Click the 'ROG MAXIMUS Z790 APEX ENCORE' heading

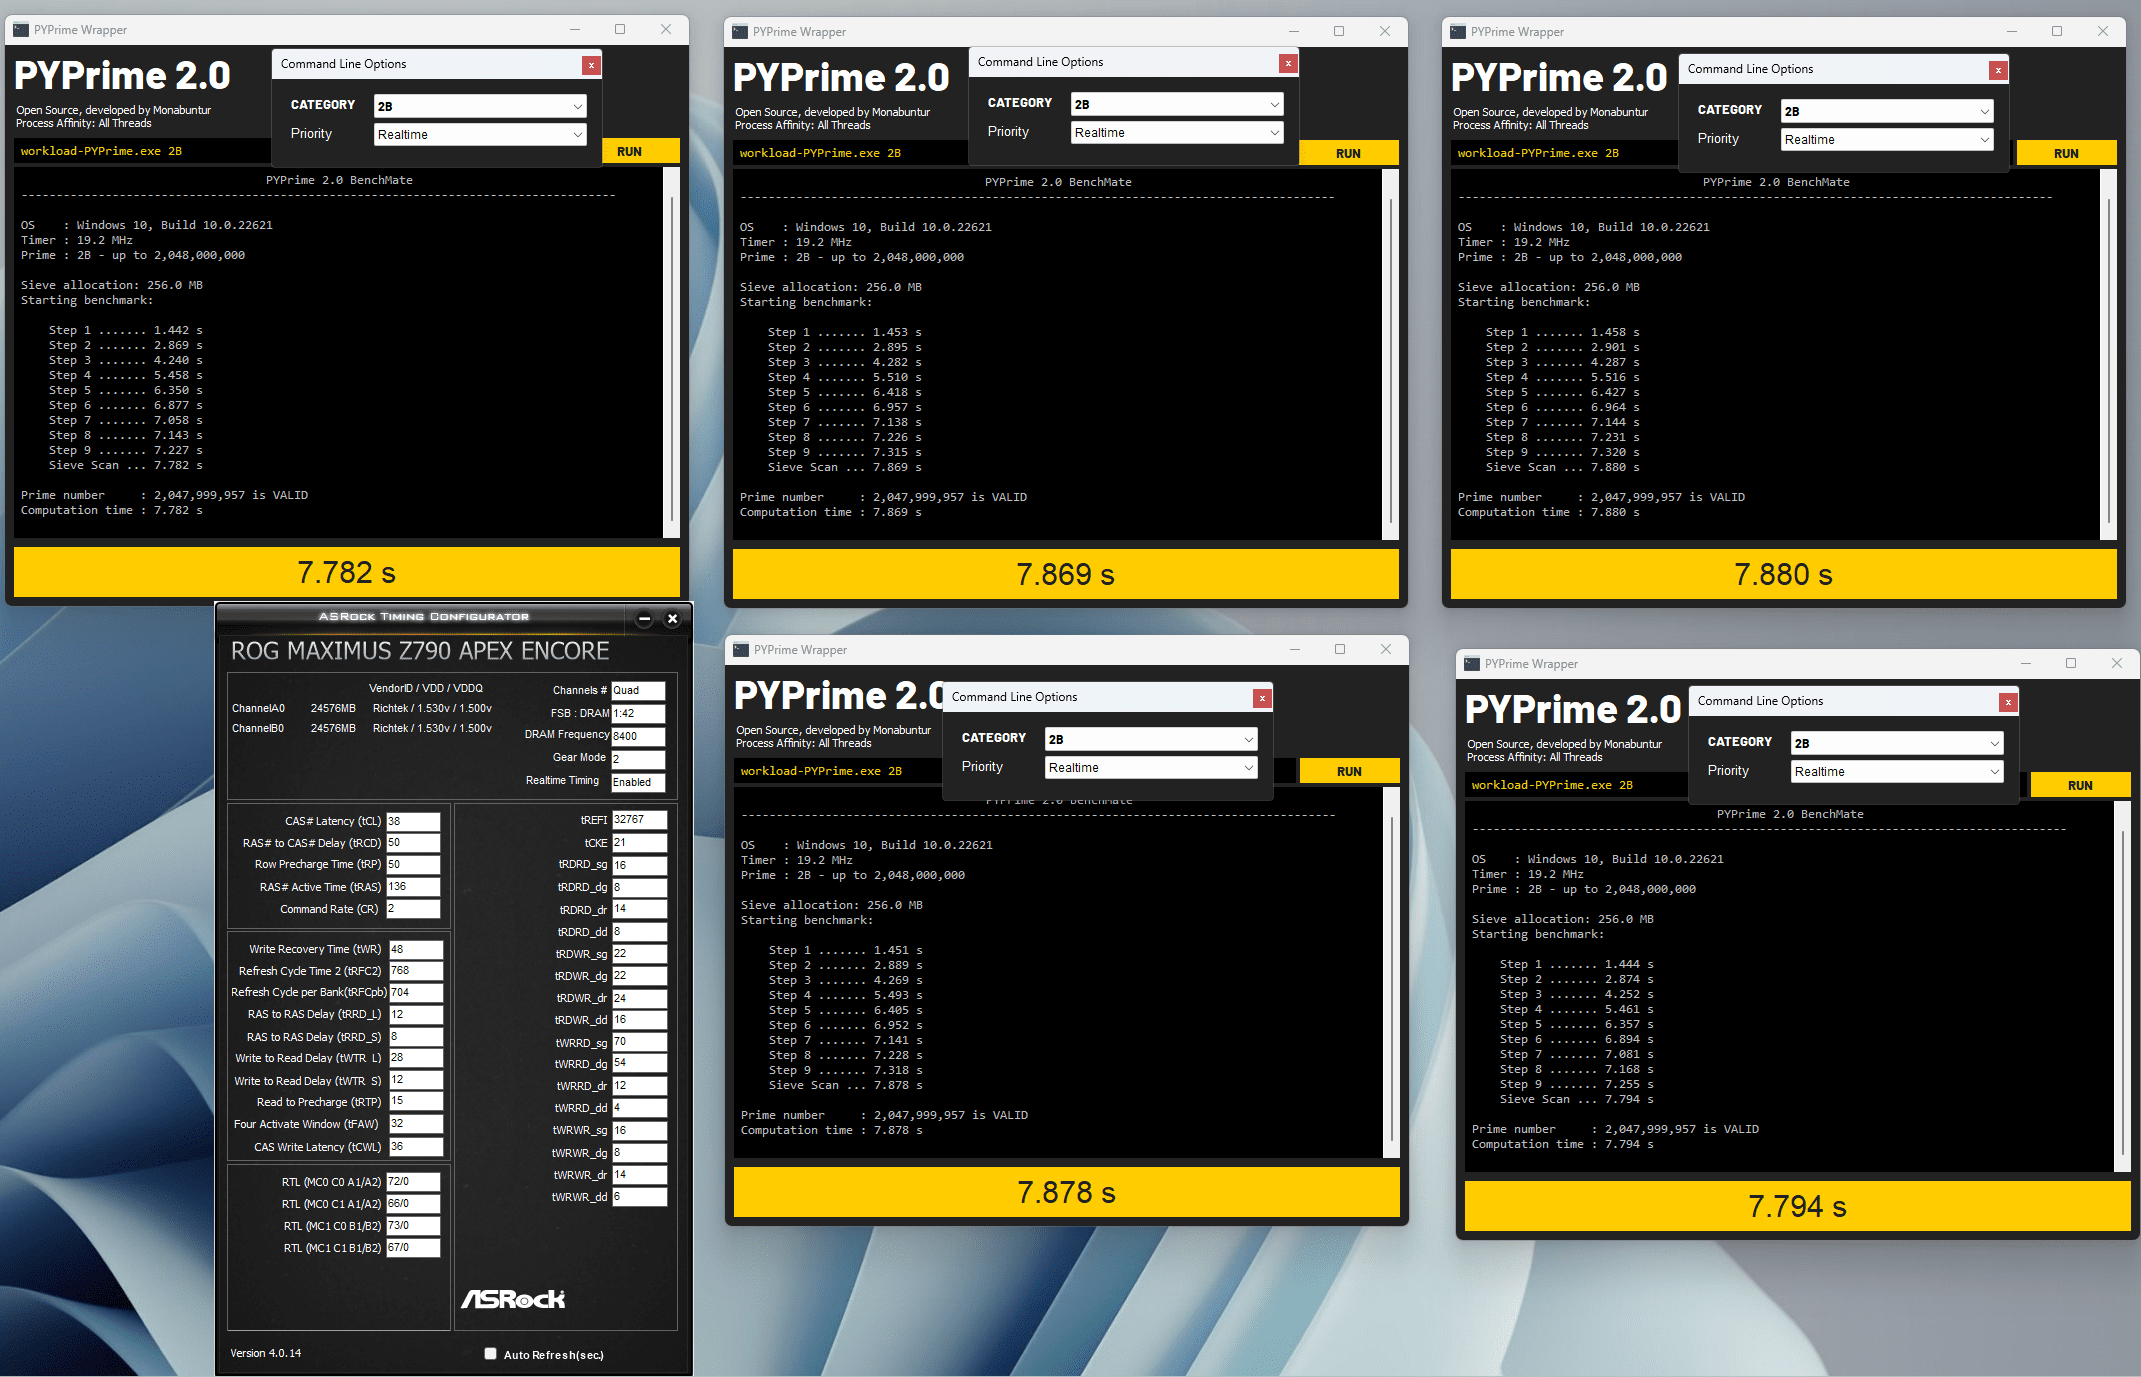click(420, 652)
